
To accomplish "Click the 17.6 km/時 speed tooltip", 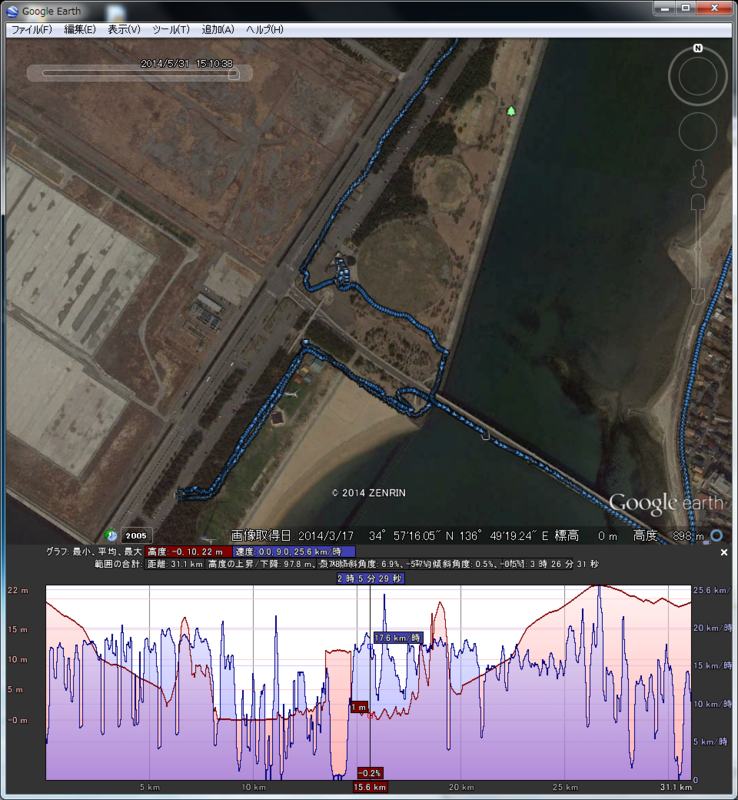I will tap(398, 638).
